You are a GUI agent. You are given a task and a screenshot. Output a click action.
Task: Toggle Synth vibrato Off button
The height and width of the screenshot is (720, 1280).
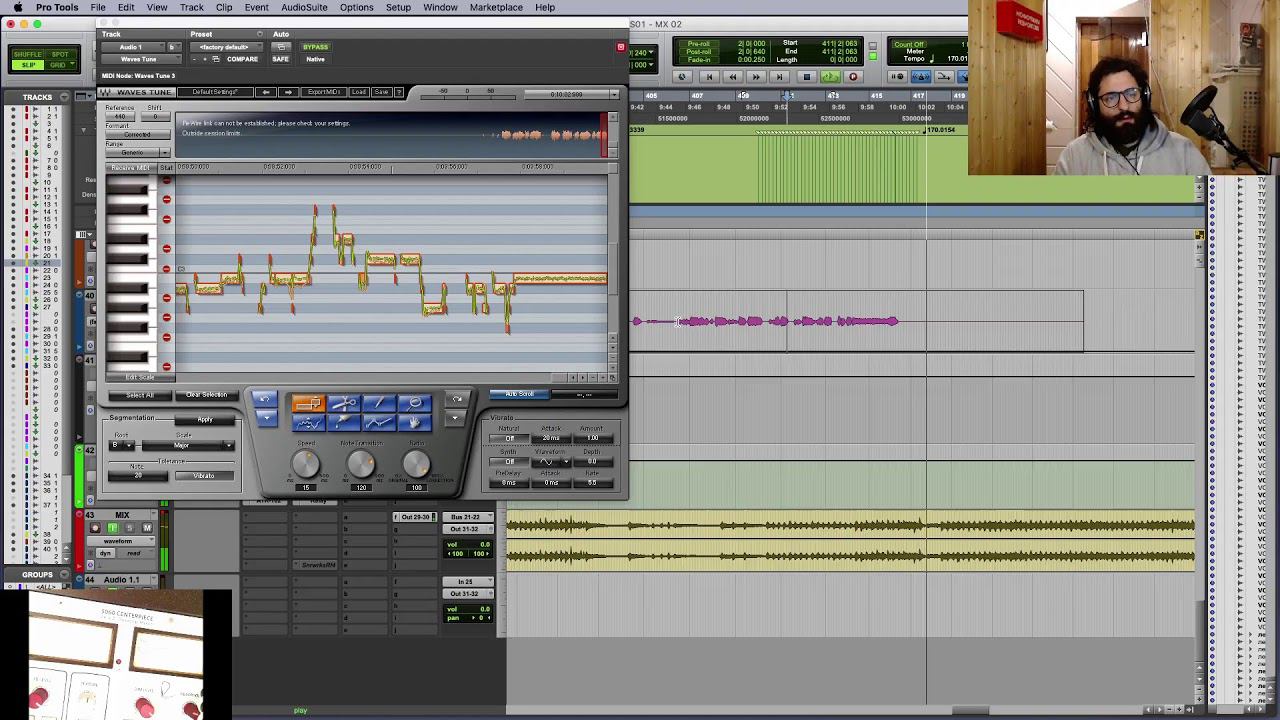[509, 463]
